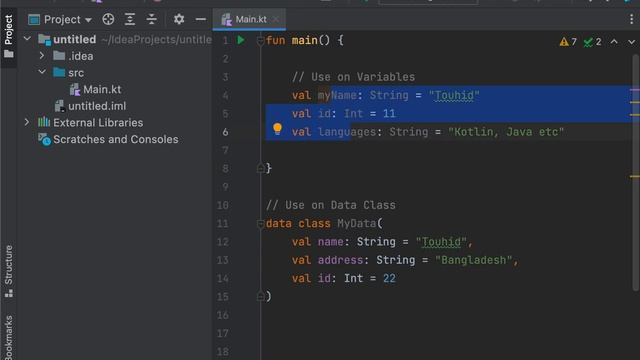Screen dimensions: 640x360
Task: Run main function via green gutter arrow
Action: click(x=241, y=40)
